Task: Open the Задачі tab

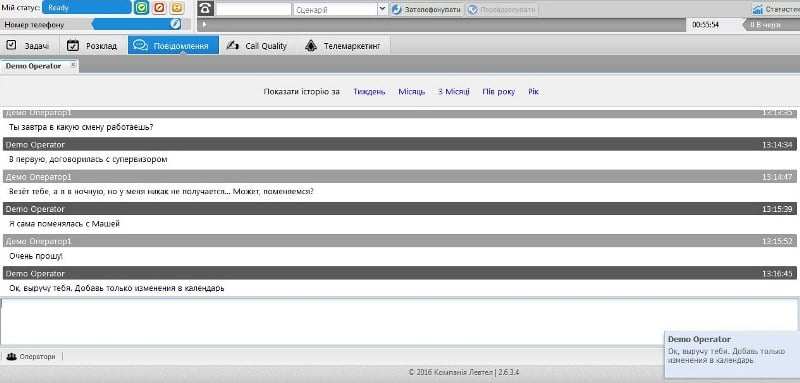Action: click(30, 45)
